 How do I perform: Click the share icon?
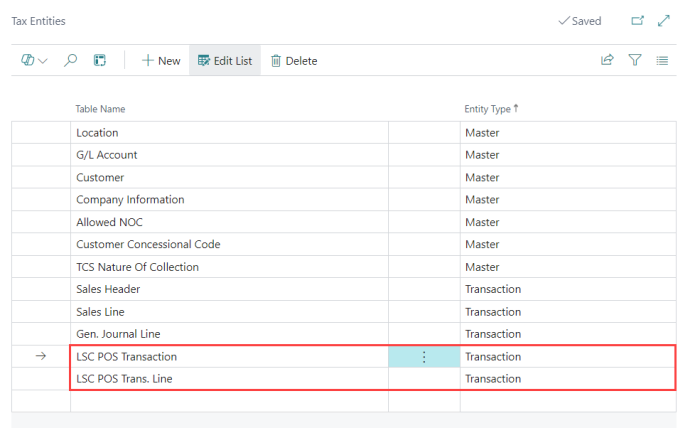(607, 60)
